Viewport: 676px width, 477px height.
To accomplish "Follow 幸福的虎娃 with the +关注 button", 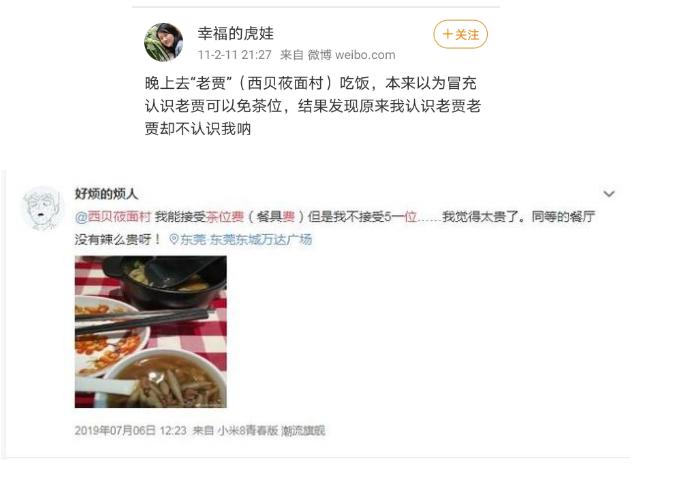I will (x=460, y=34).
